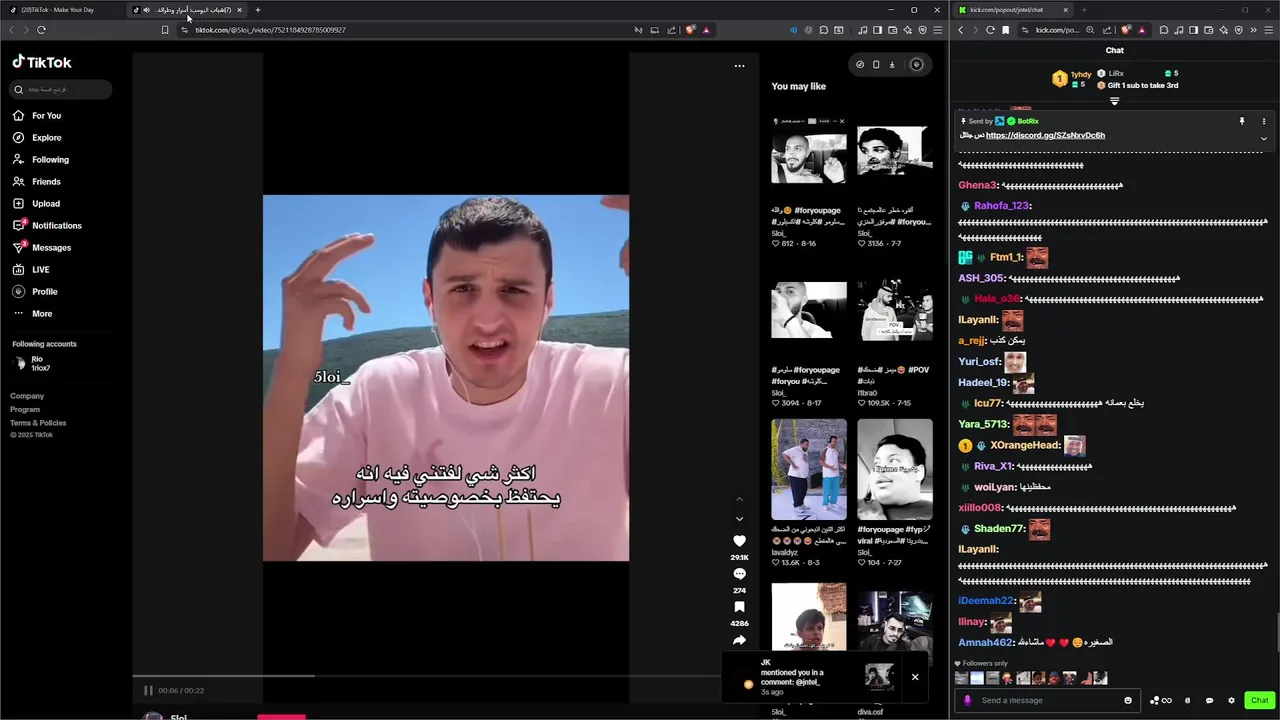
Task: Open the Program footer link
Action: 25,409
